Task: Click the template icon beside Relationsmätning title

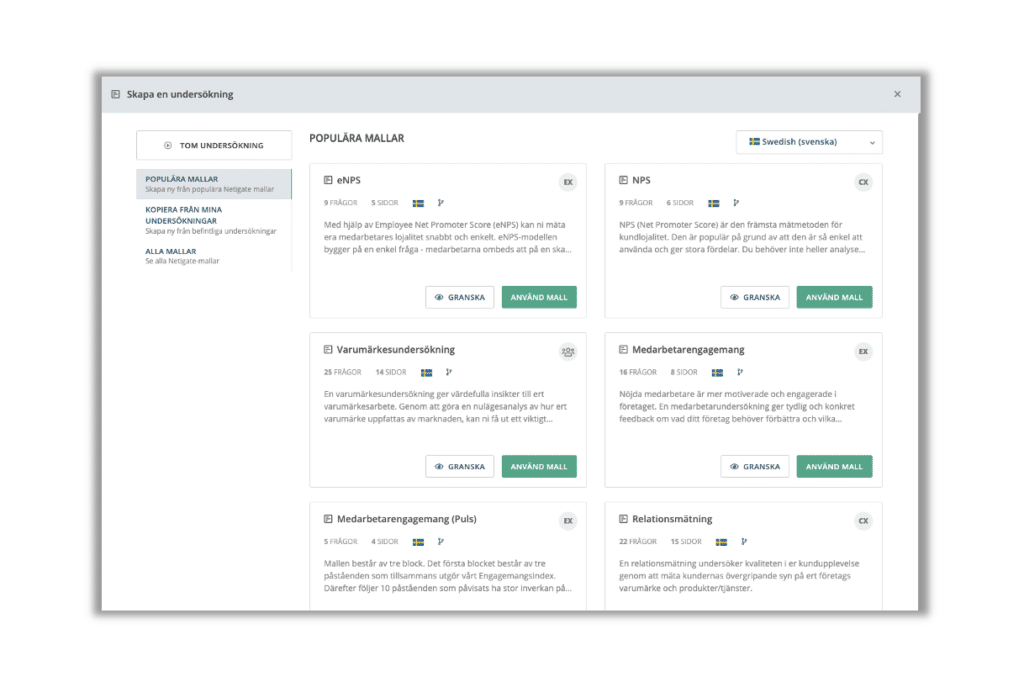Action: (x=623, y=519)
